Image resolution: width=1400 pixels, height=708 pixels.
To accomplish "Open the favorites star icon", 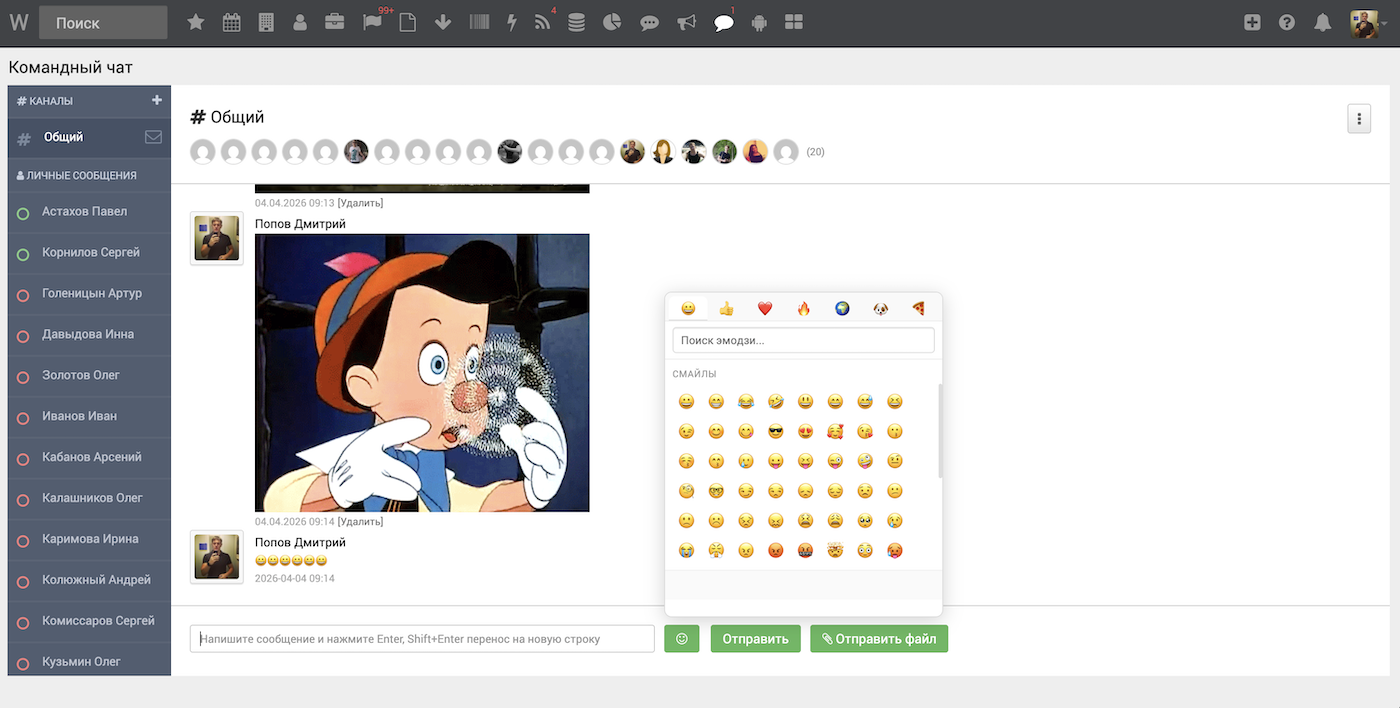I will (196, 22).
